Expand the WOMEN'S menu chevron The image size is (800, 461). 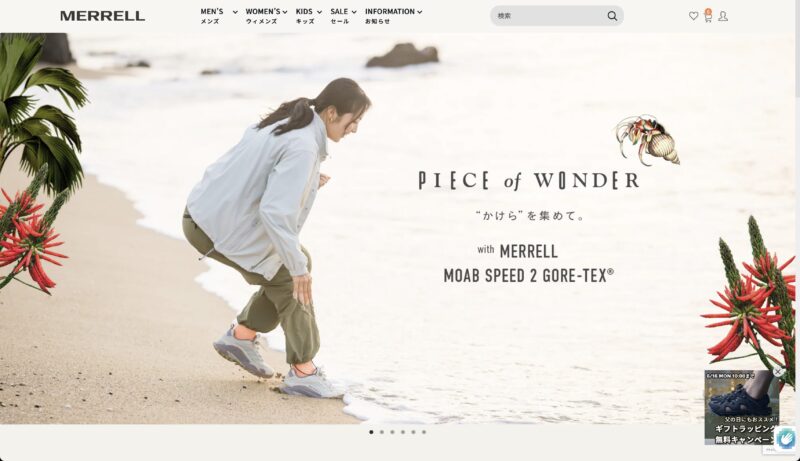coord(285,12)
